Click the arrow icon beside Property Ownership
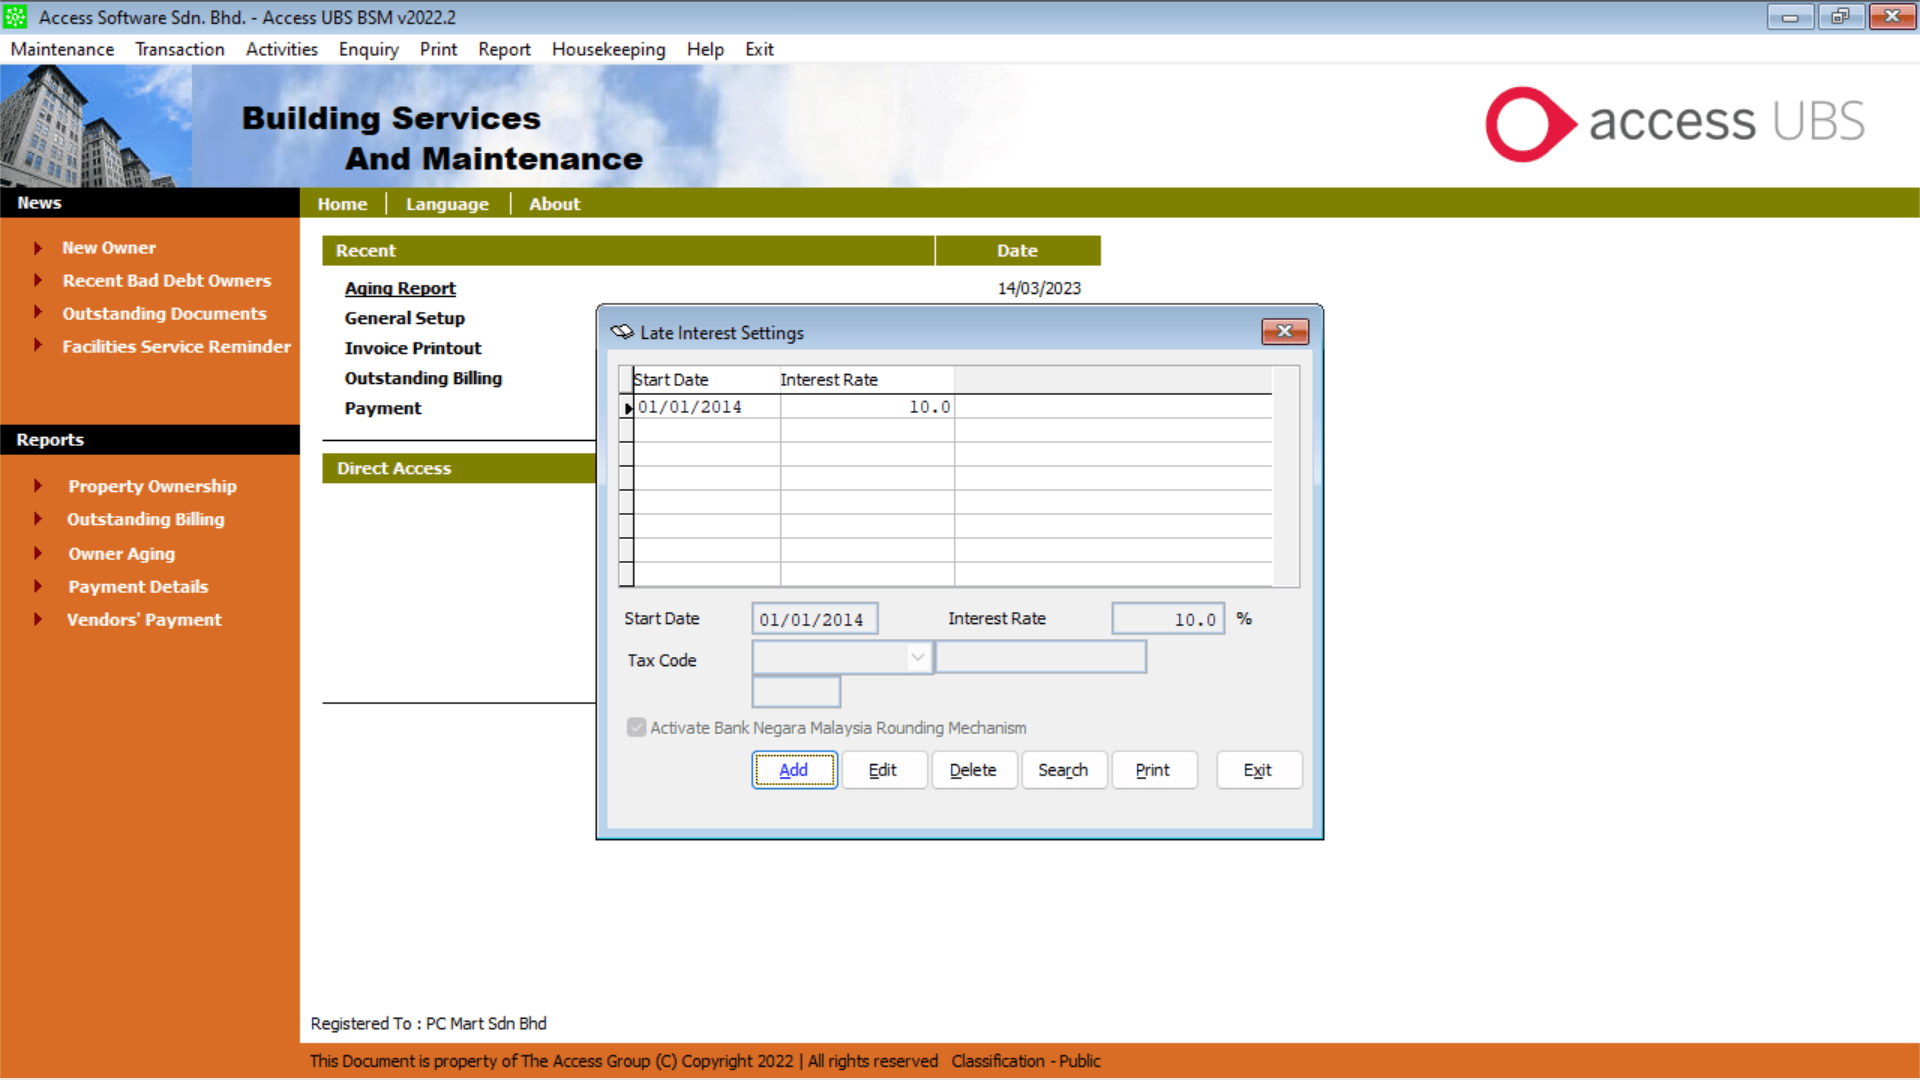The height and width of the screenshot is (1080, 1920). 38,486
